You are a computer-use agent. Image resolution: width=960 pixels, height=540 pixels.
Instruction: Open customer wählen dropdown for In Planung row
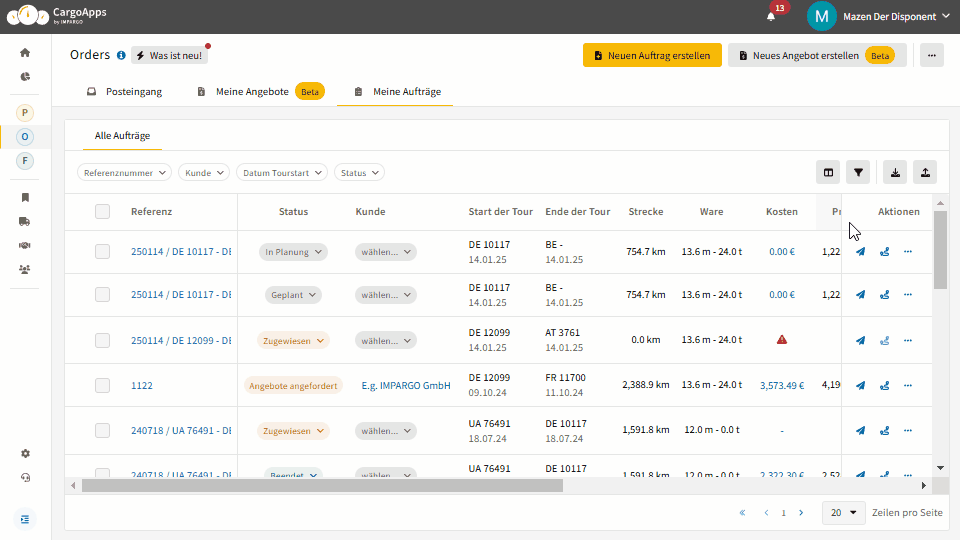pyautogui.click(x=386, y=252)
